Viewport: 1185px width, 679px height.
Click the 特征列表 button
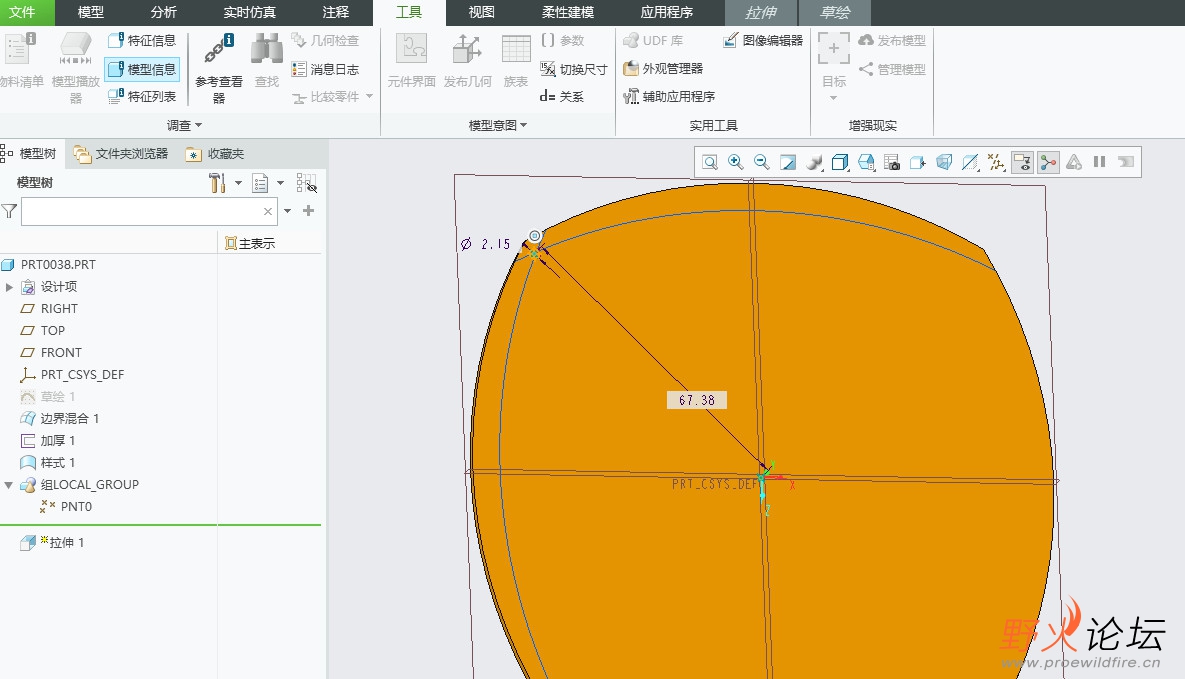pos(142,96)
